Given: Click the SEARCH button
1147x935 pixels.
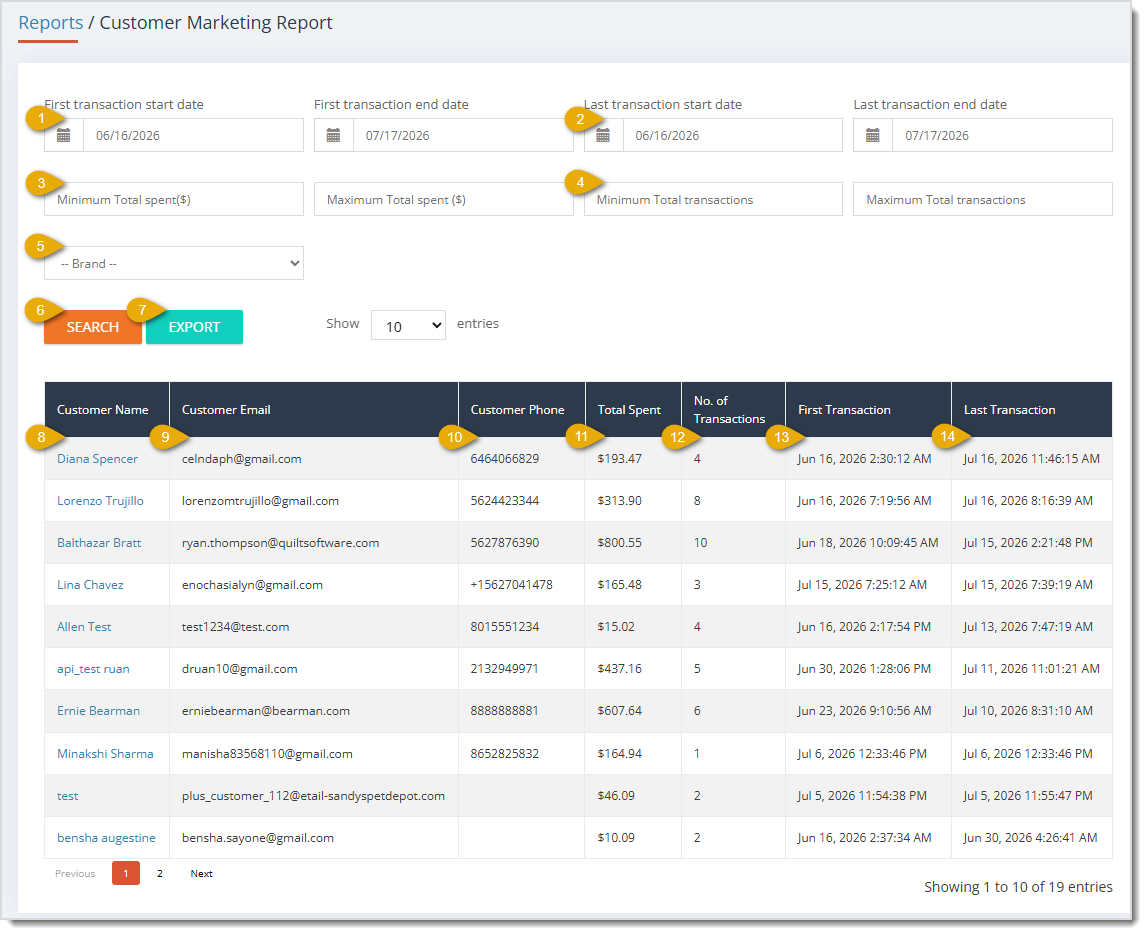Looking at the screenshot, I should [93, 327].
